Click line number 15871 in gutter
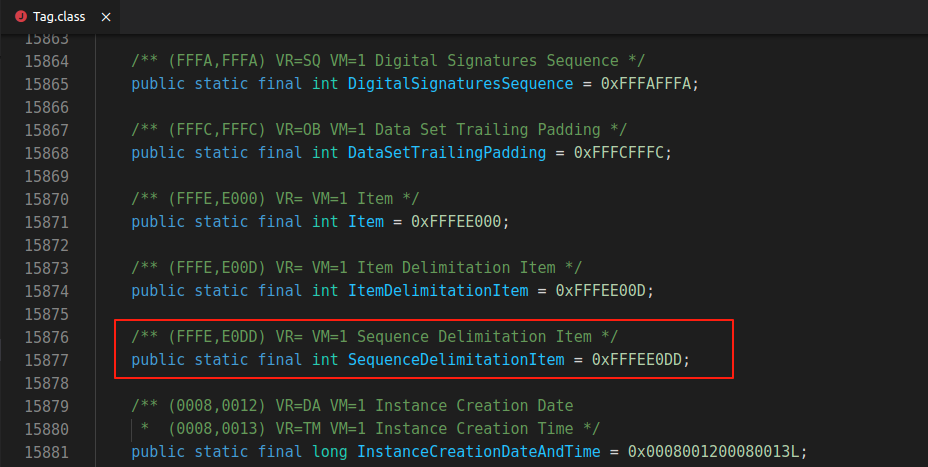 pos(47,222)
